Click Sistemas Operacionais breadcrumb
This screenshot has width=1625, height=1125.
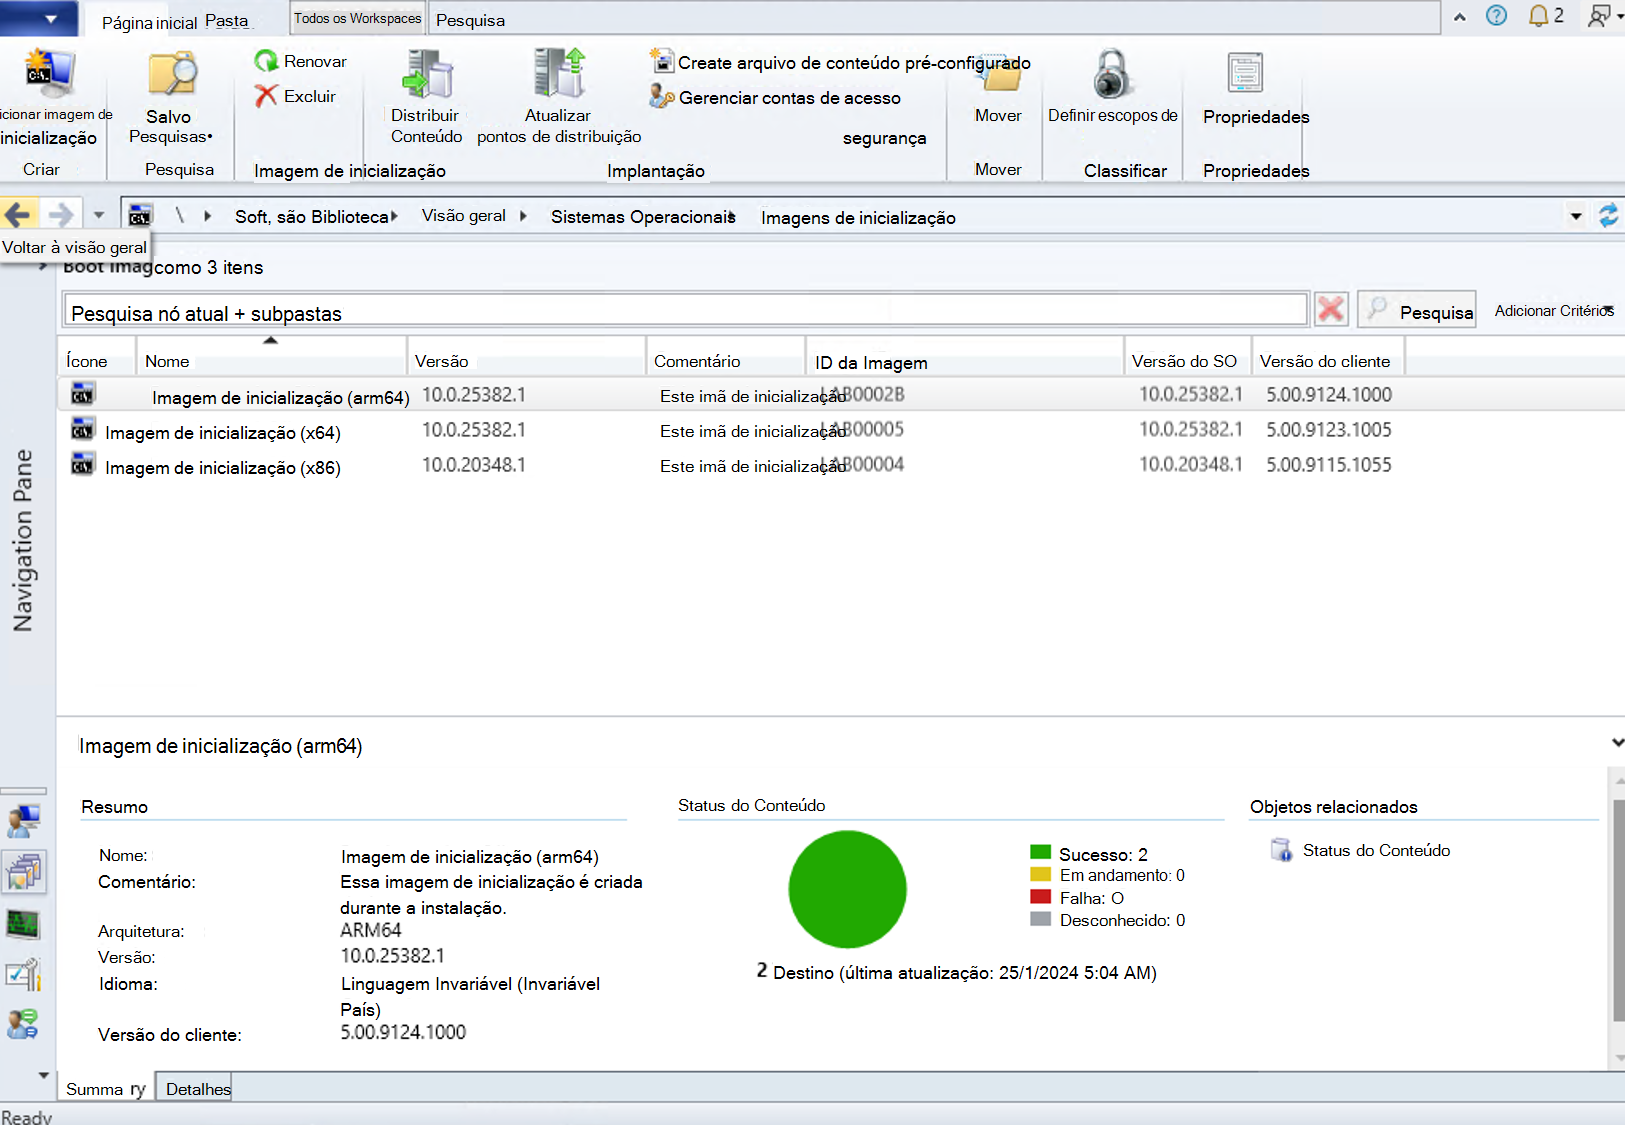click(642, 217)
